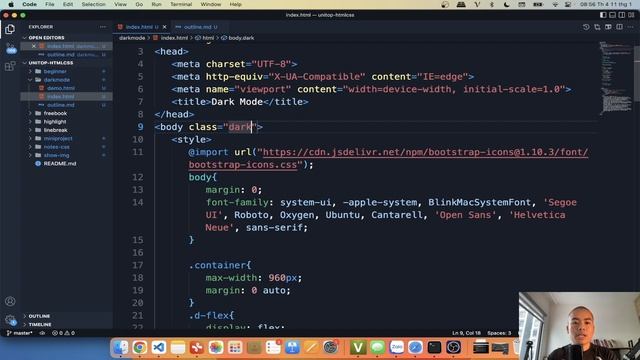
Task: Click the darkmode breadcrumb segment
Action: pyautogui.click(x=132, y=38)
